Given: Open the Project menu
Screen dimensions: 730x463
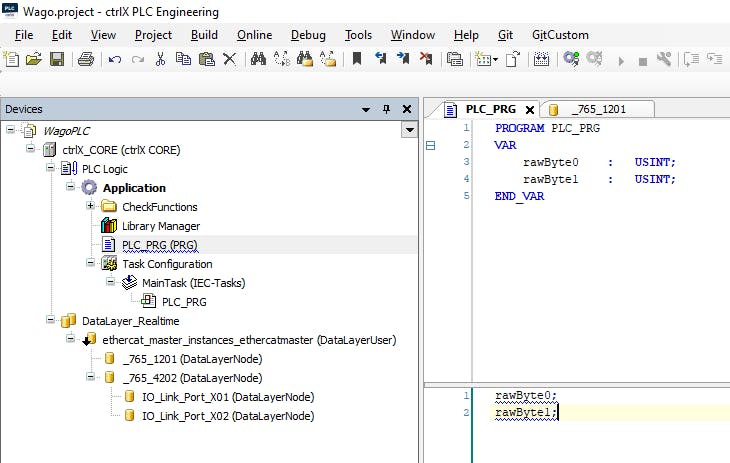Looking at the screenshot, I should point(153,35).
